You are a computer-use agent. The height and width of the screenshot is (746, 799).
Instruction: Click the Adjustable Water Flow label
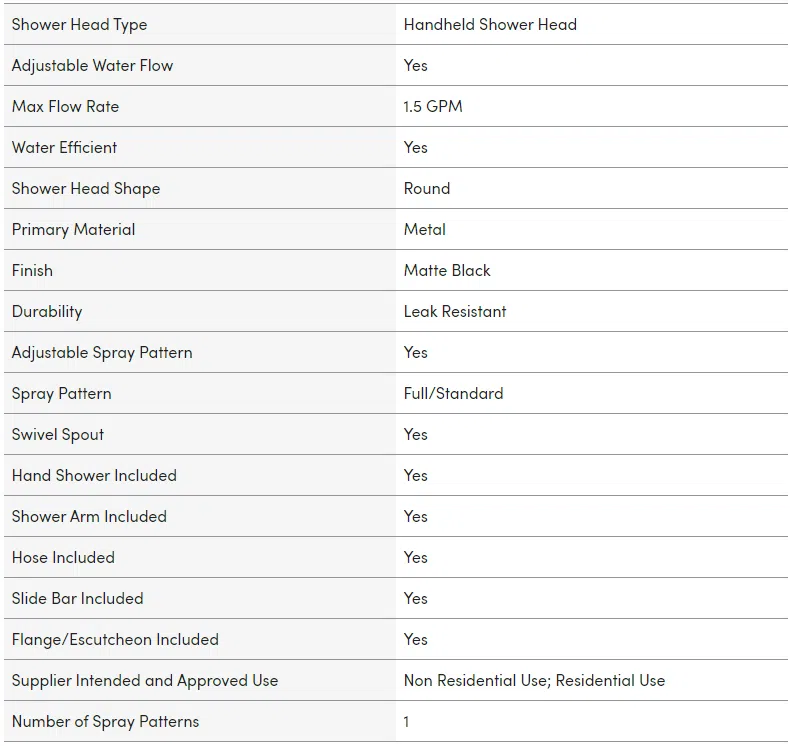pos(92,66)
